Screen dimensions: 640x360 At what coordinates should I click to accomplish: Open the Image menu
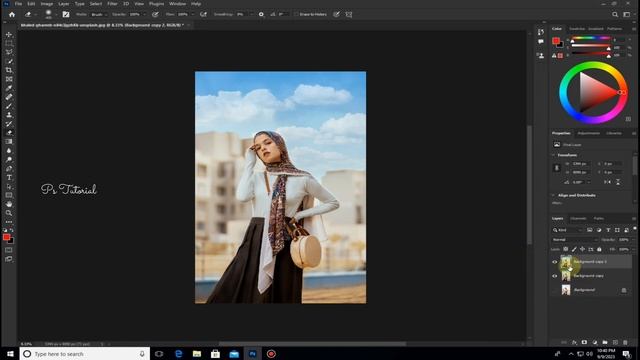(x=47, y=4)
